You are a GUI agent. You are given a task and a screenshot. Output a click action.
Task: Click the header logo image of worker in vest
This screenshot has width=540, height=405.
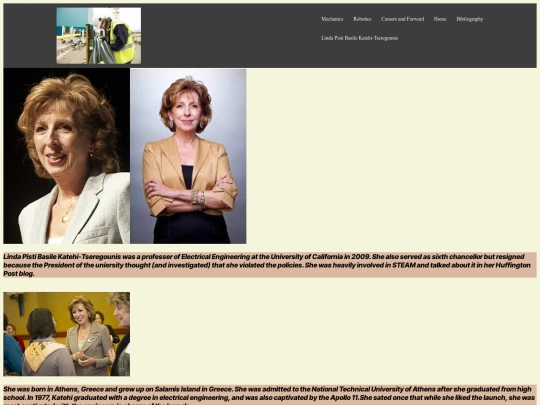pos(98,36)
